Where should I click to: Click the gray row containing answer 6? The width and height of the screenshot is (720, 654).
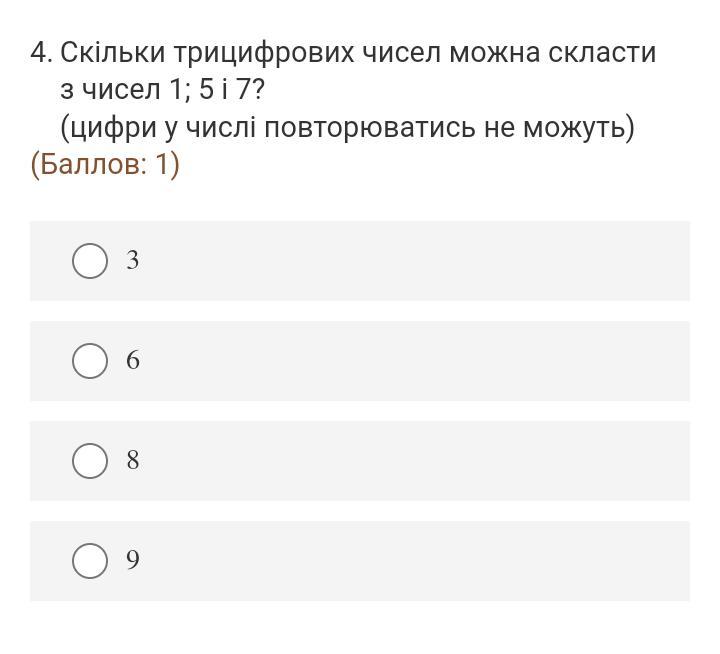tap(400, 361)
